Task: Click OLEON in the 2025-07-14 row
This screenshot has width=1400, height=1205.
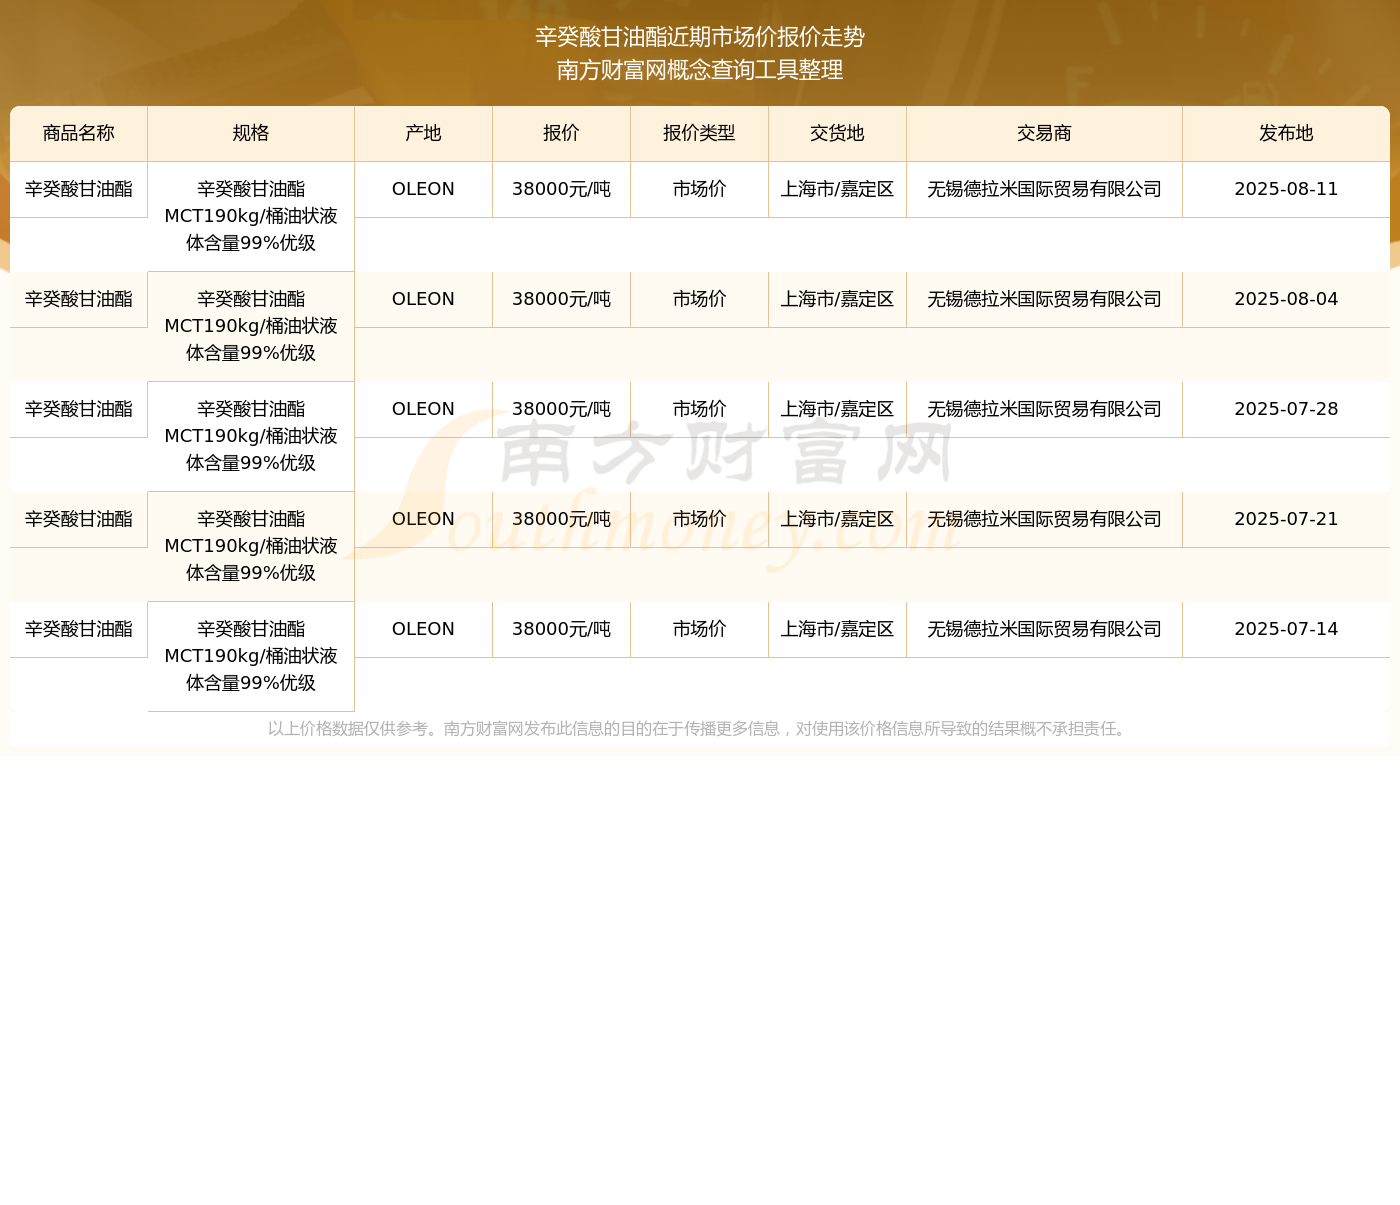Action: (x=424, y=629)
